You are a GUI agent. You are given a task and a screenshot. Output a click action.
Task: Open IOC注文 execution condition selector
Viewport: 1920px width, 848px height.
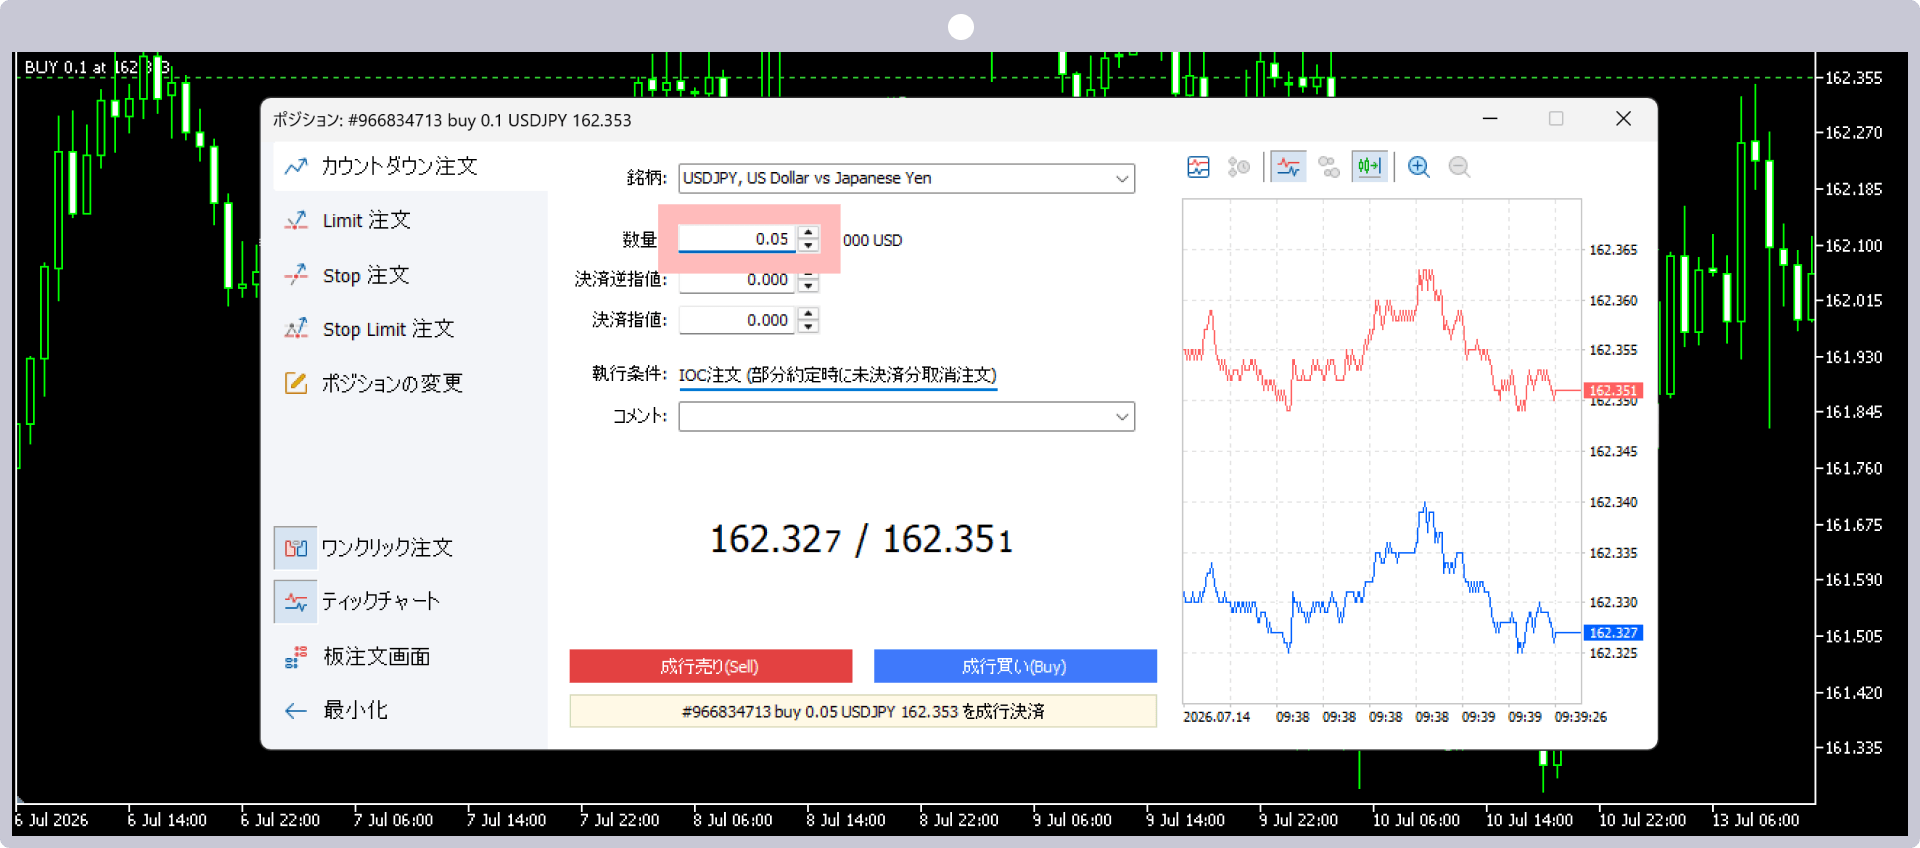pyautogui.click(x=838, y=375)
